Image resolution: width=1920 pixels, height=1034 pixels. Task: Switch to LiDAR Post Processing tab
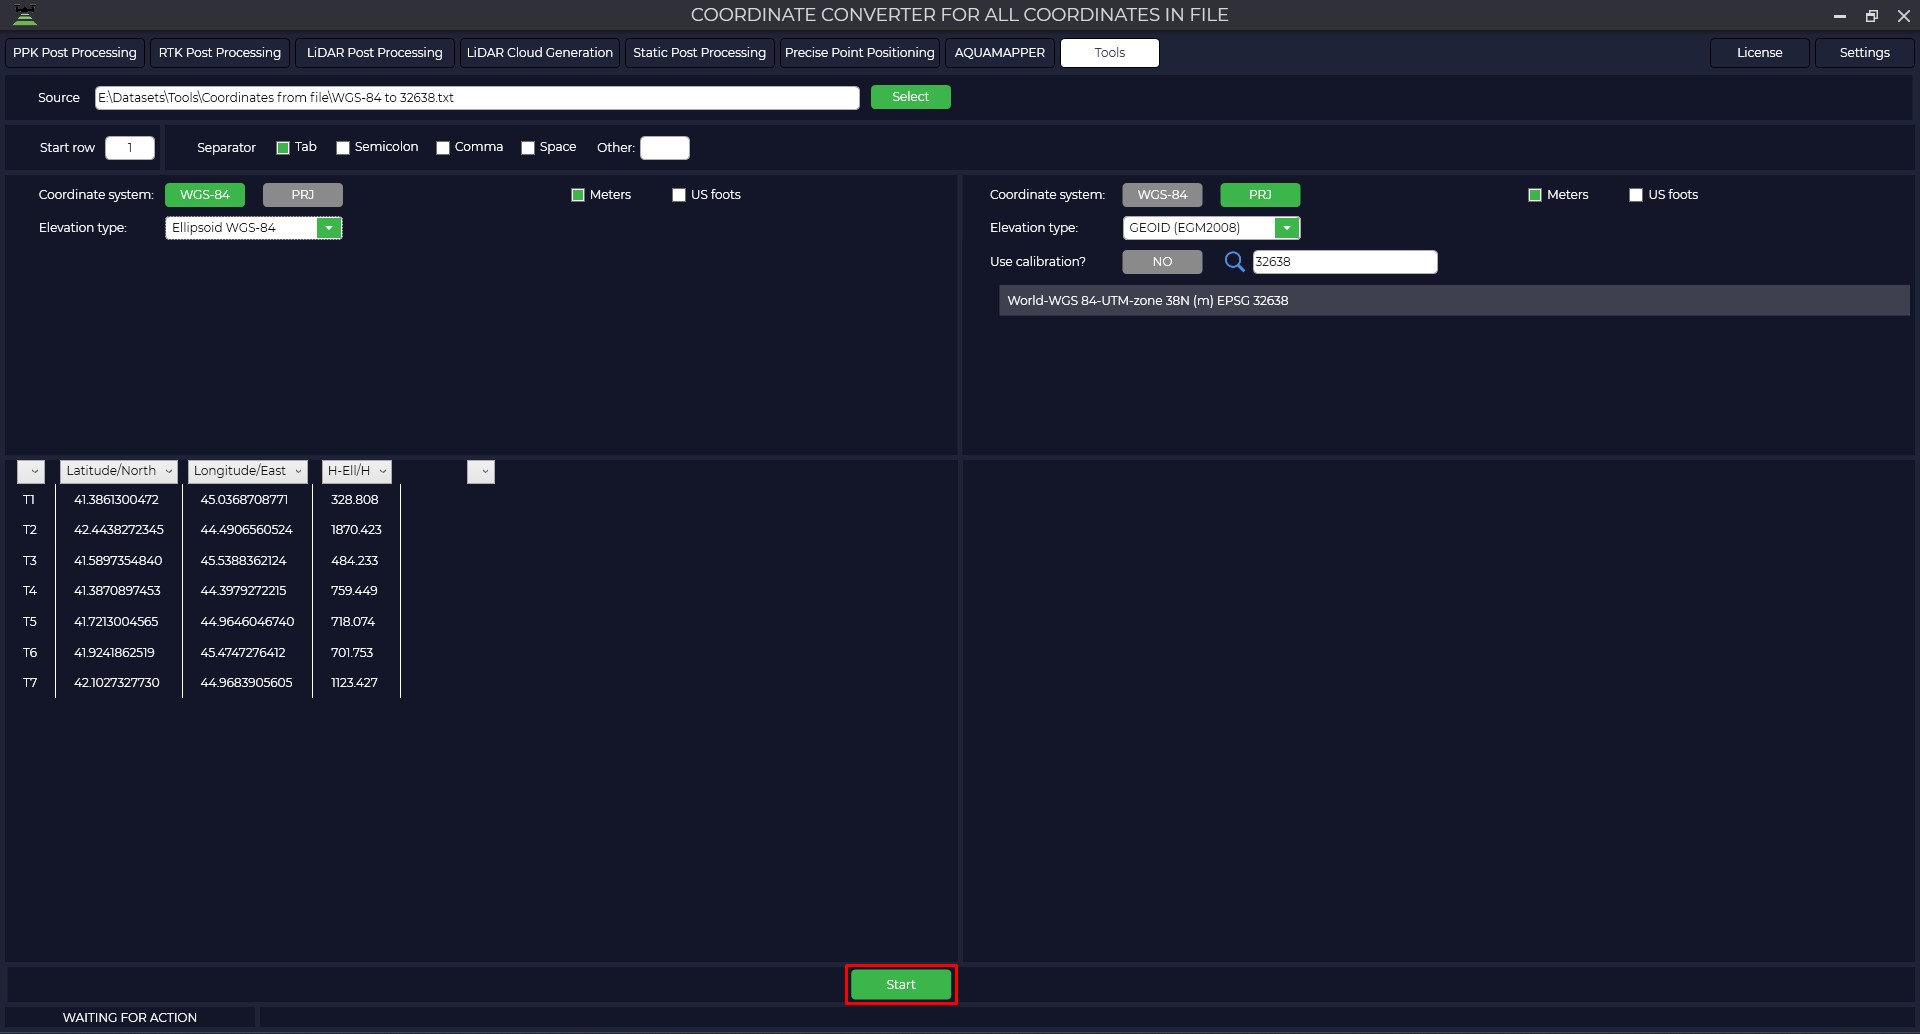tap(375, 53)
